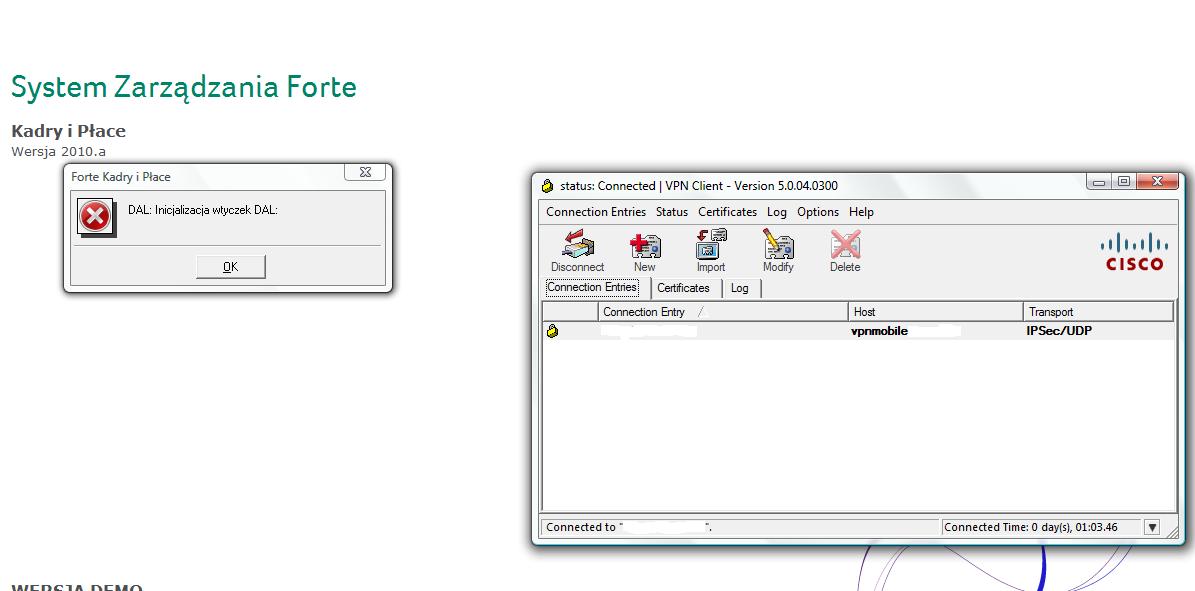Click the Cisco logo
Image resolution: width=1195 pixels, height=591 pixels.
[1134, 252]
